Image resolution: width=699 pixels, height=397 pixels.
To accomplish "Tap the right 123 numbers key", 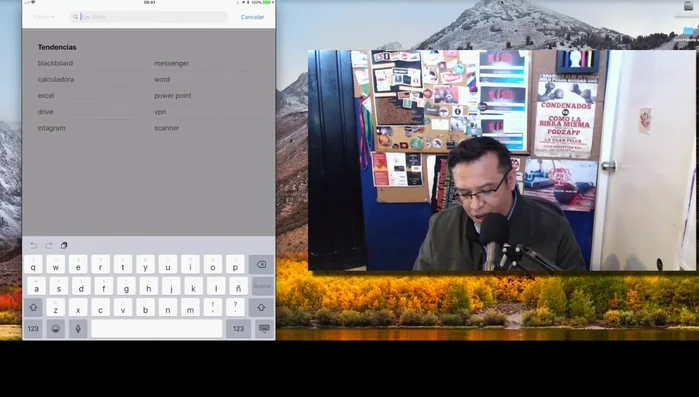I will click(x=238, y=329).
